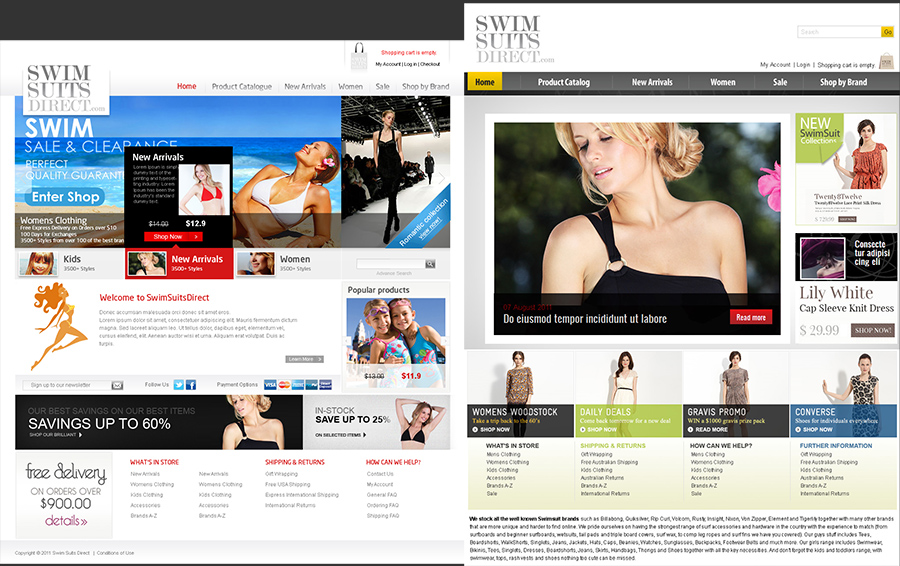Open the Facebook follow icon
This screenshot has width=900, height=566.
pyautogui.click(x=191, y=385)
